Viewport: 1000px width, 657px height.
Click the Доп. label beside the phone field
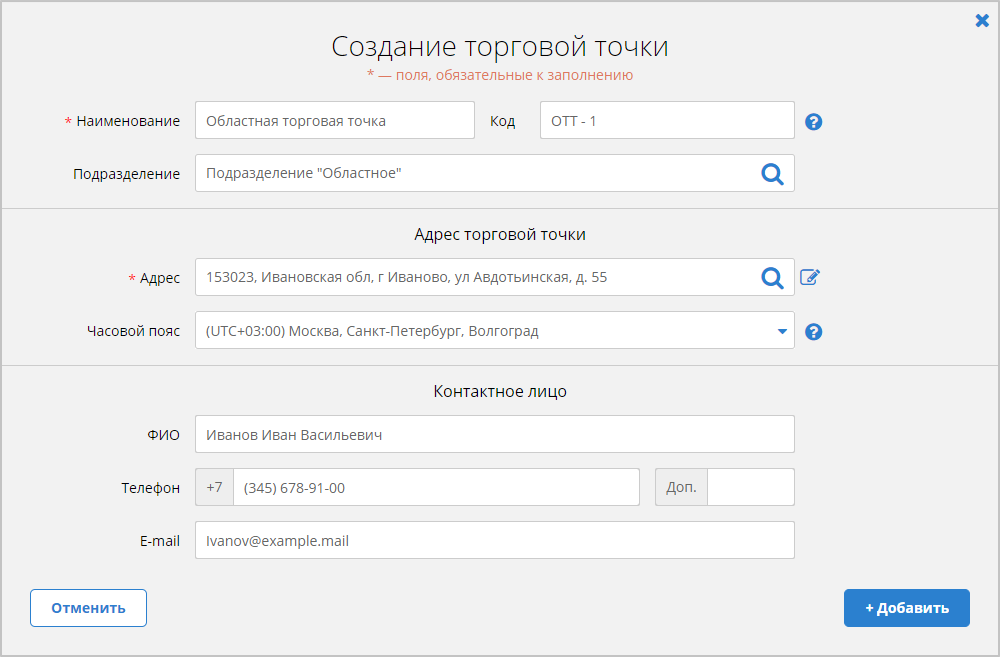681,488
